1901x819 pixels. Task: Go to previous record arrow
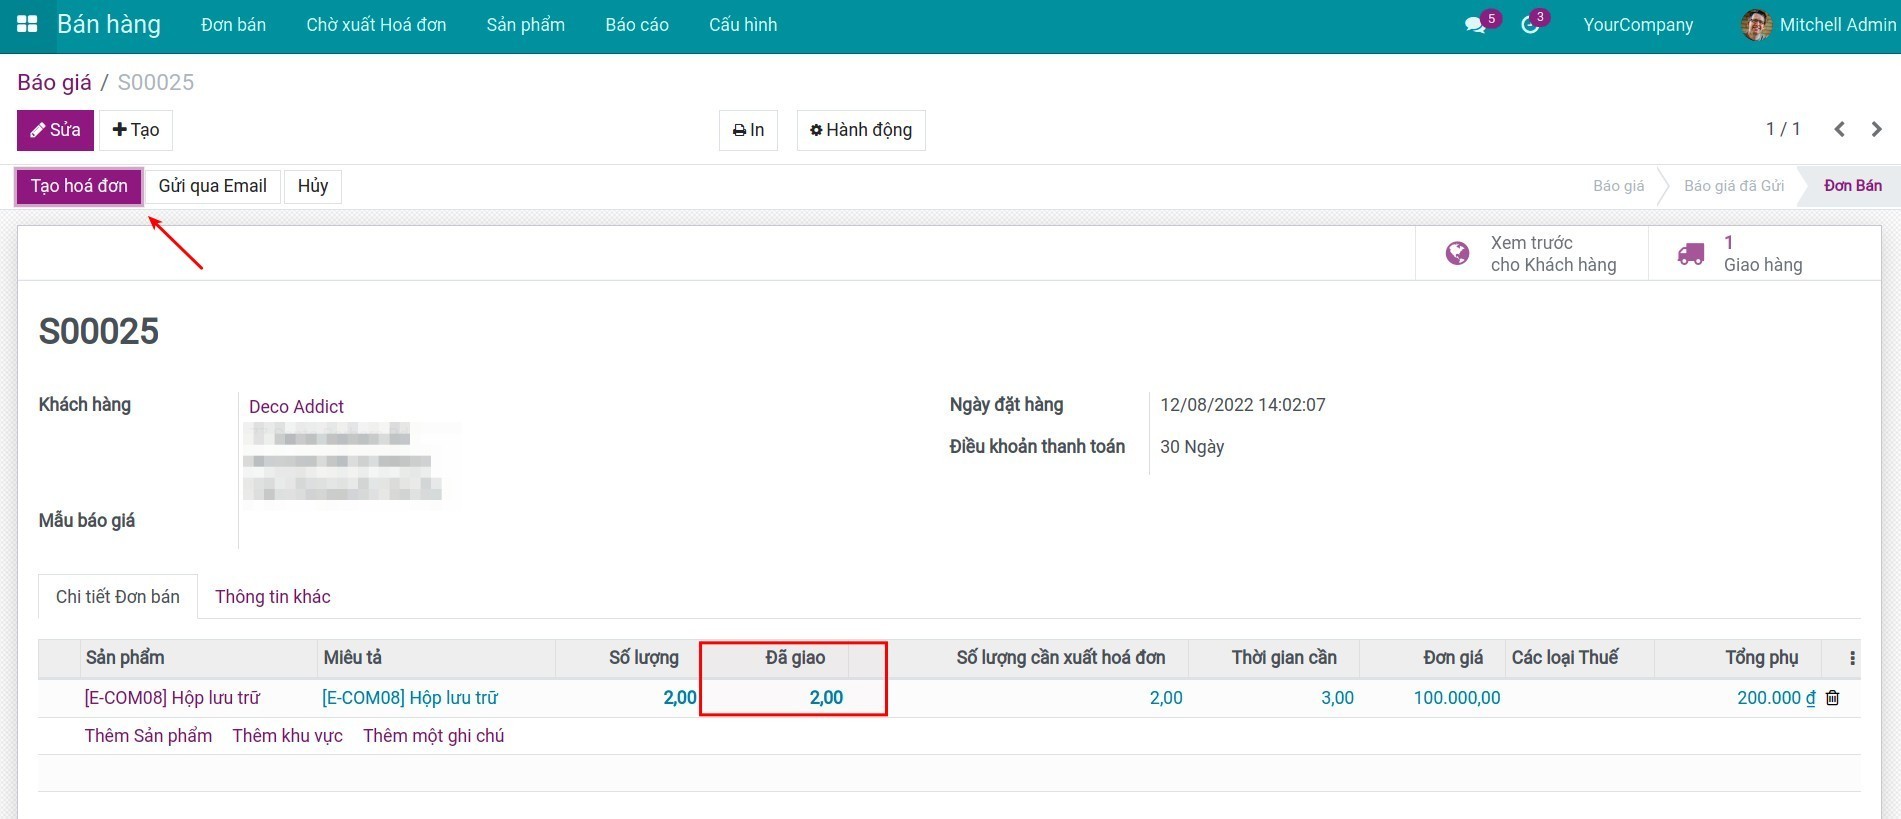point(1839,129)
